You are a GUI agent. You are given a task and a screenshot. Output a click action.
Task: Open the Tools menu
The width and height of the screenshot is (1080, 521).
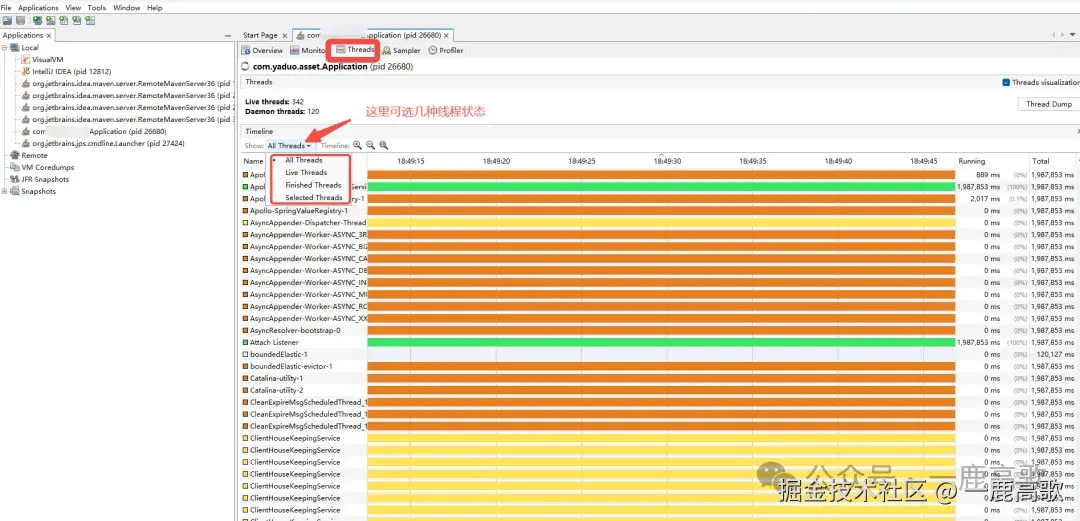(96, 8)
